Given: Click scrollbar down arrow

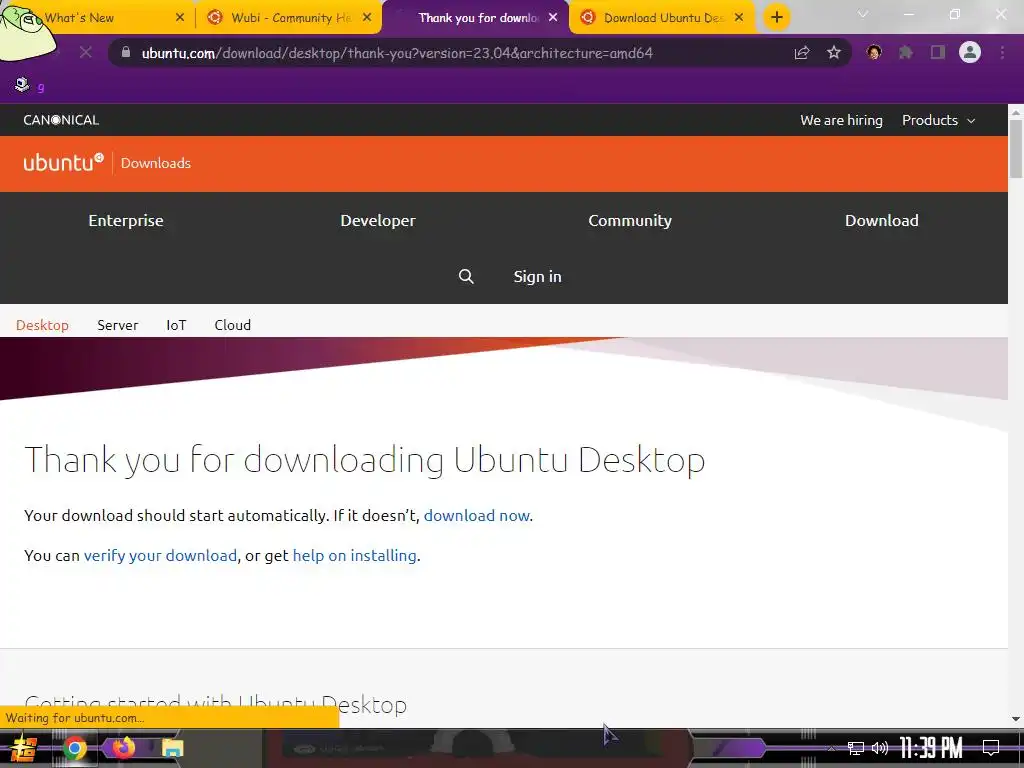Looking at the screenshot, I should [1016, 718].
